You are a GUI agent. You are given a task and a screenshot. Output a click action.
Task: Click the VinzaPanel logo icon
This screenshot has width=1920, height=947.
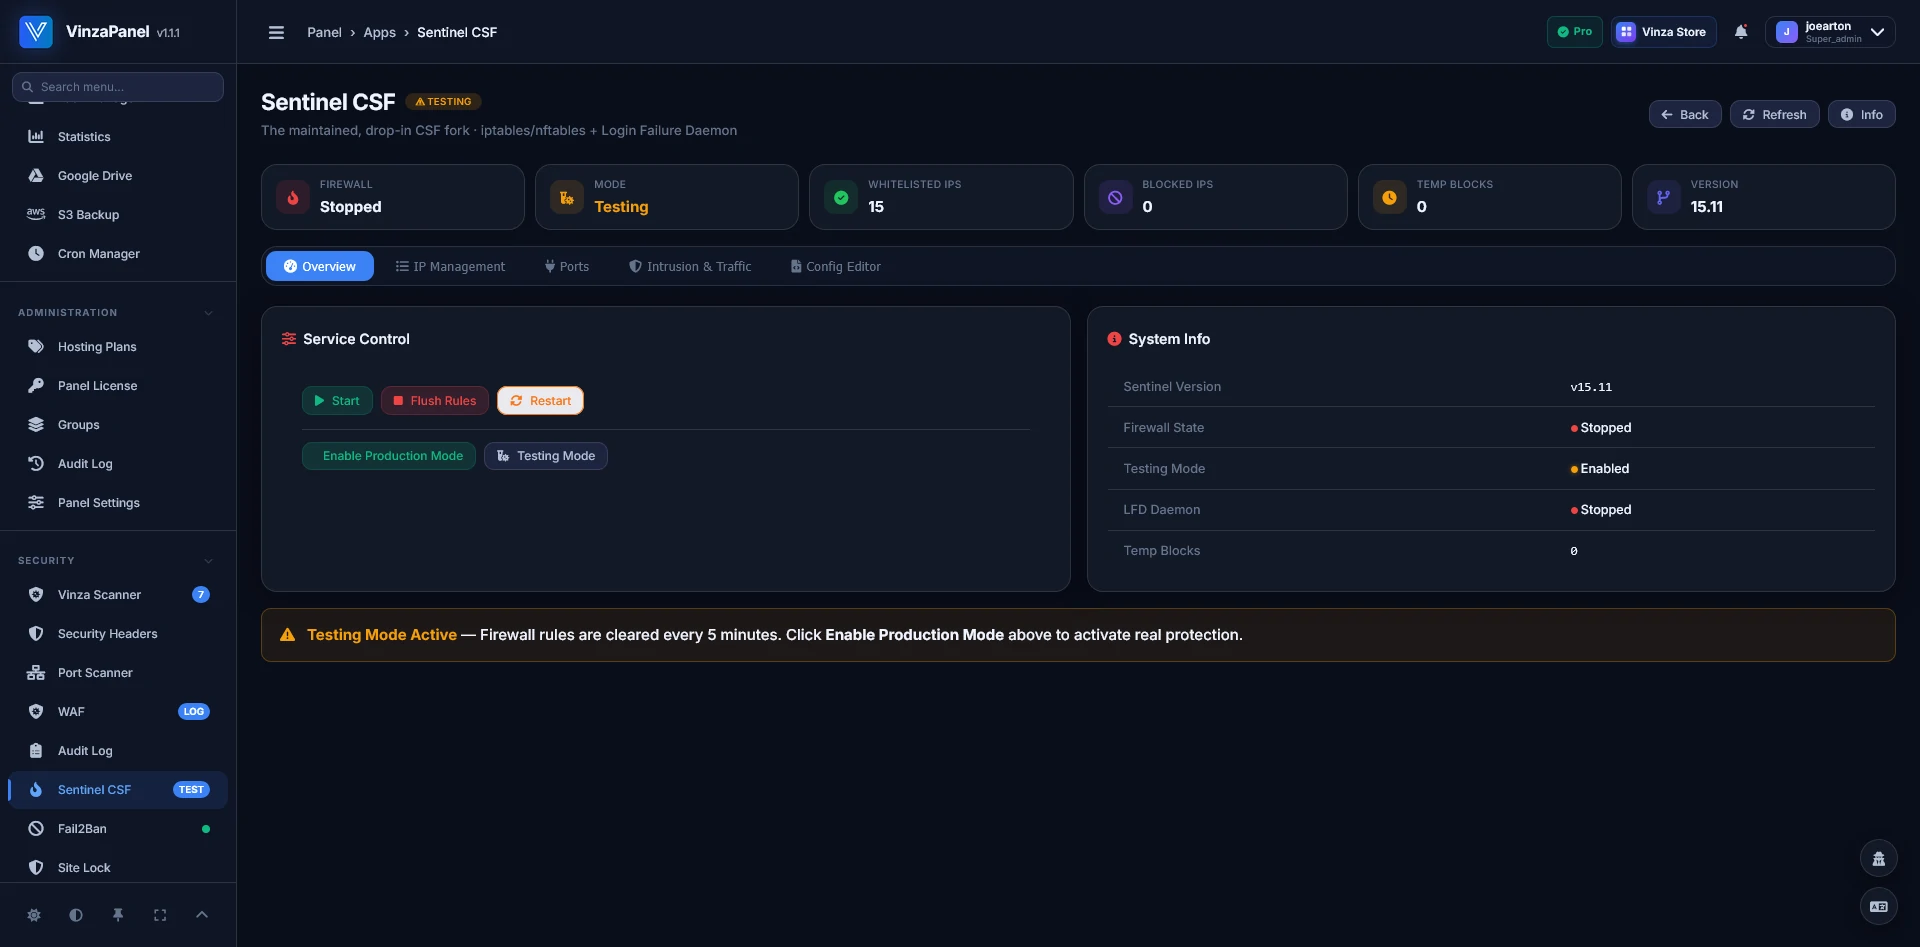(36, 32)
